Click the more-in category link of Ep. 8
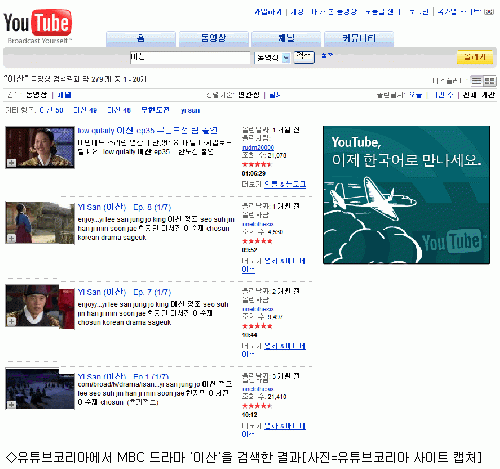 tap(274, 265)
